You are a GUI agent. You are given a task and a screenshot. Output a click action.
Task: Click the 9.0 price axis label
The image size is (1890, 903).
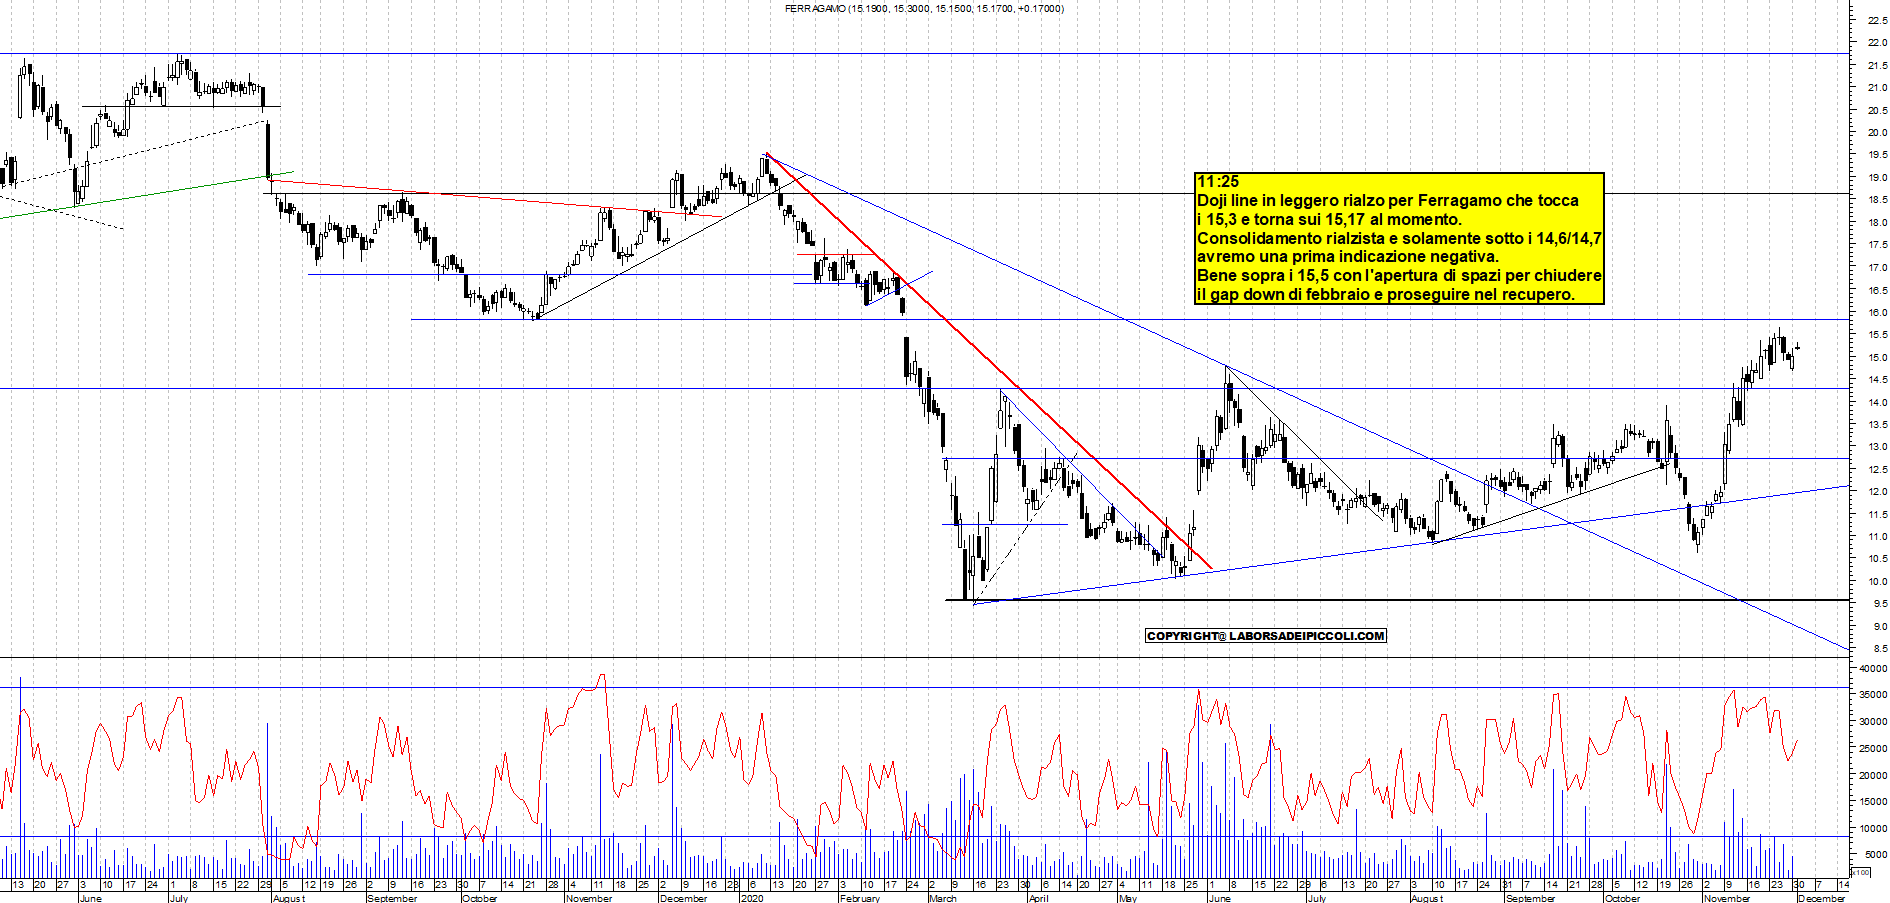pyautogui.click(x=1879, y=627)
